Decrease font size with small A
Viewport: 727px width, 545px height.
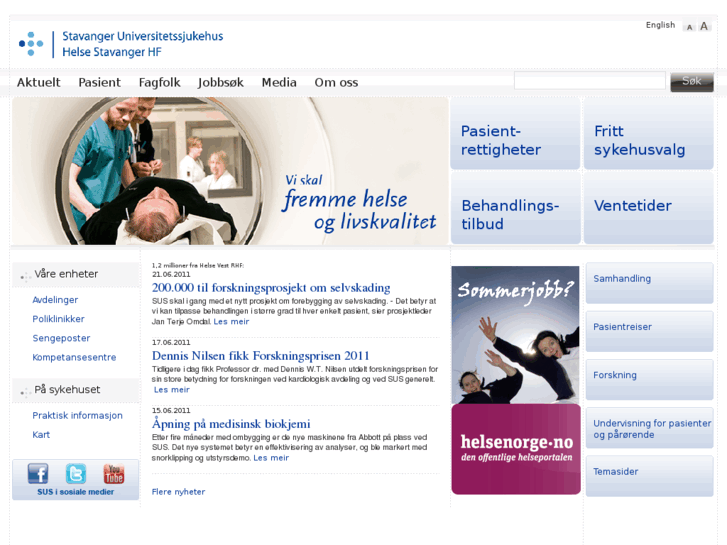coord(689,27)
